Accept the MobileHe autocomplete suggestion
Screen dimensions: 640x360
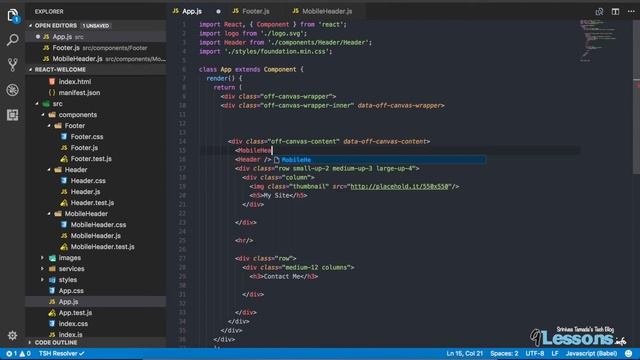[x=379, y=160]
